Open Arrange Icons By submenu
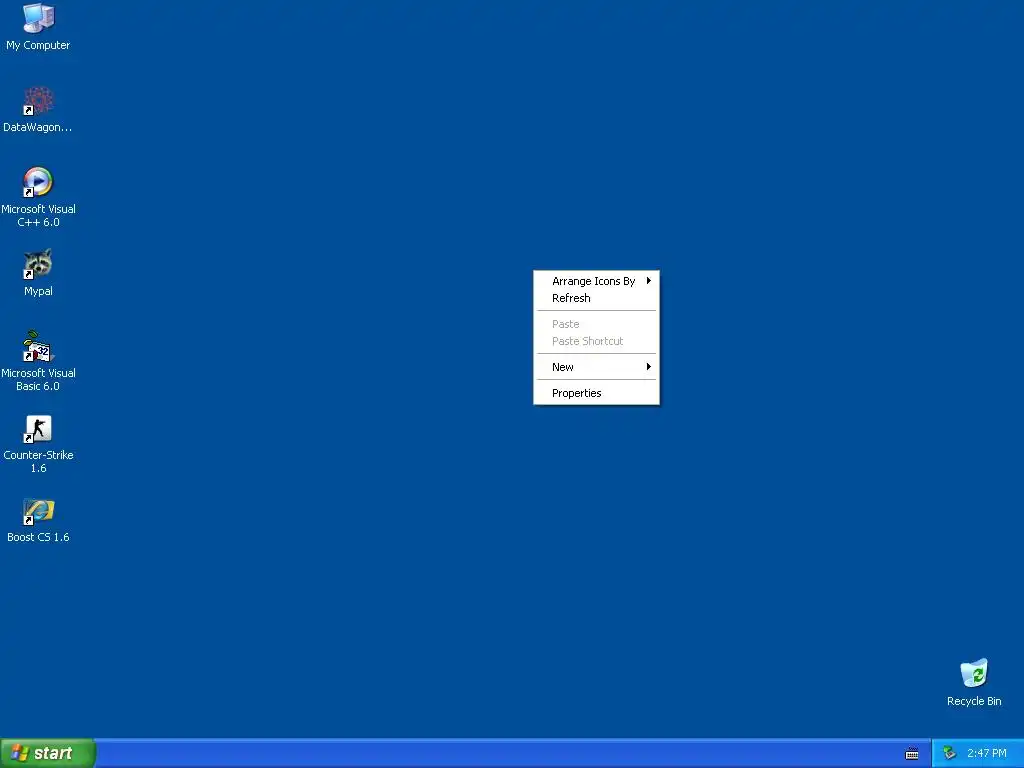Screen dimensions: 1024x768 coord(596,281)
